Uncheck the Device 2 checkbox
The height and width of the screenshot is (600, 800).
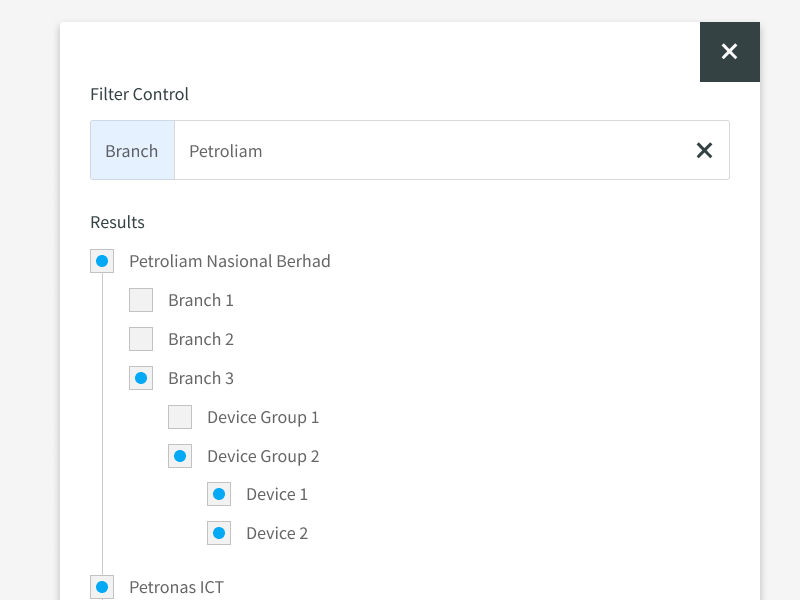(219, 532)
